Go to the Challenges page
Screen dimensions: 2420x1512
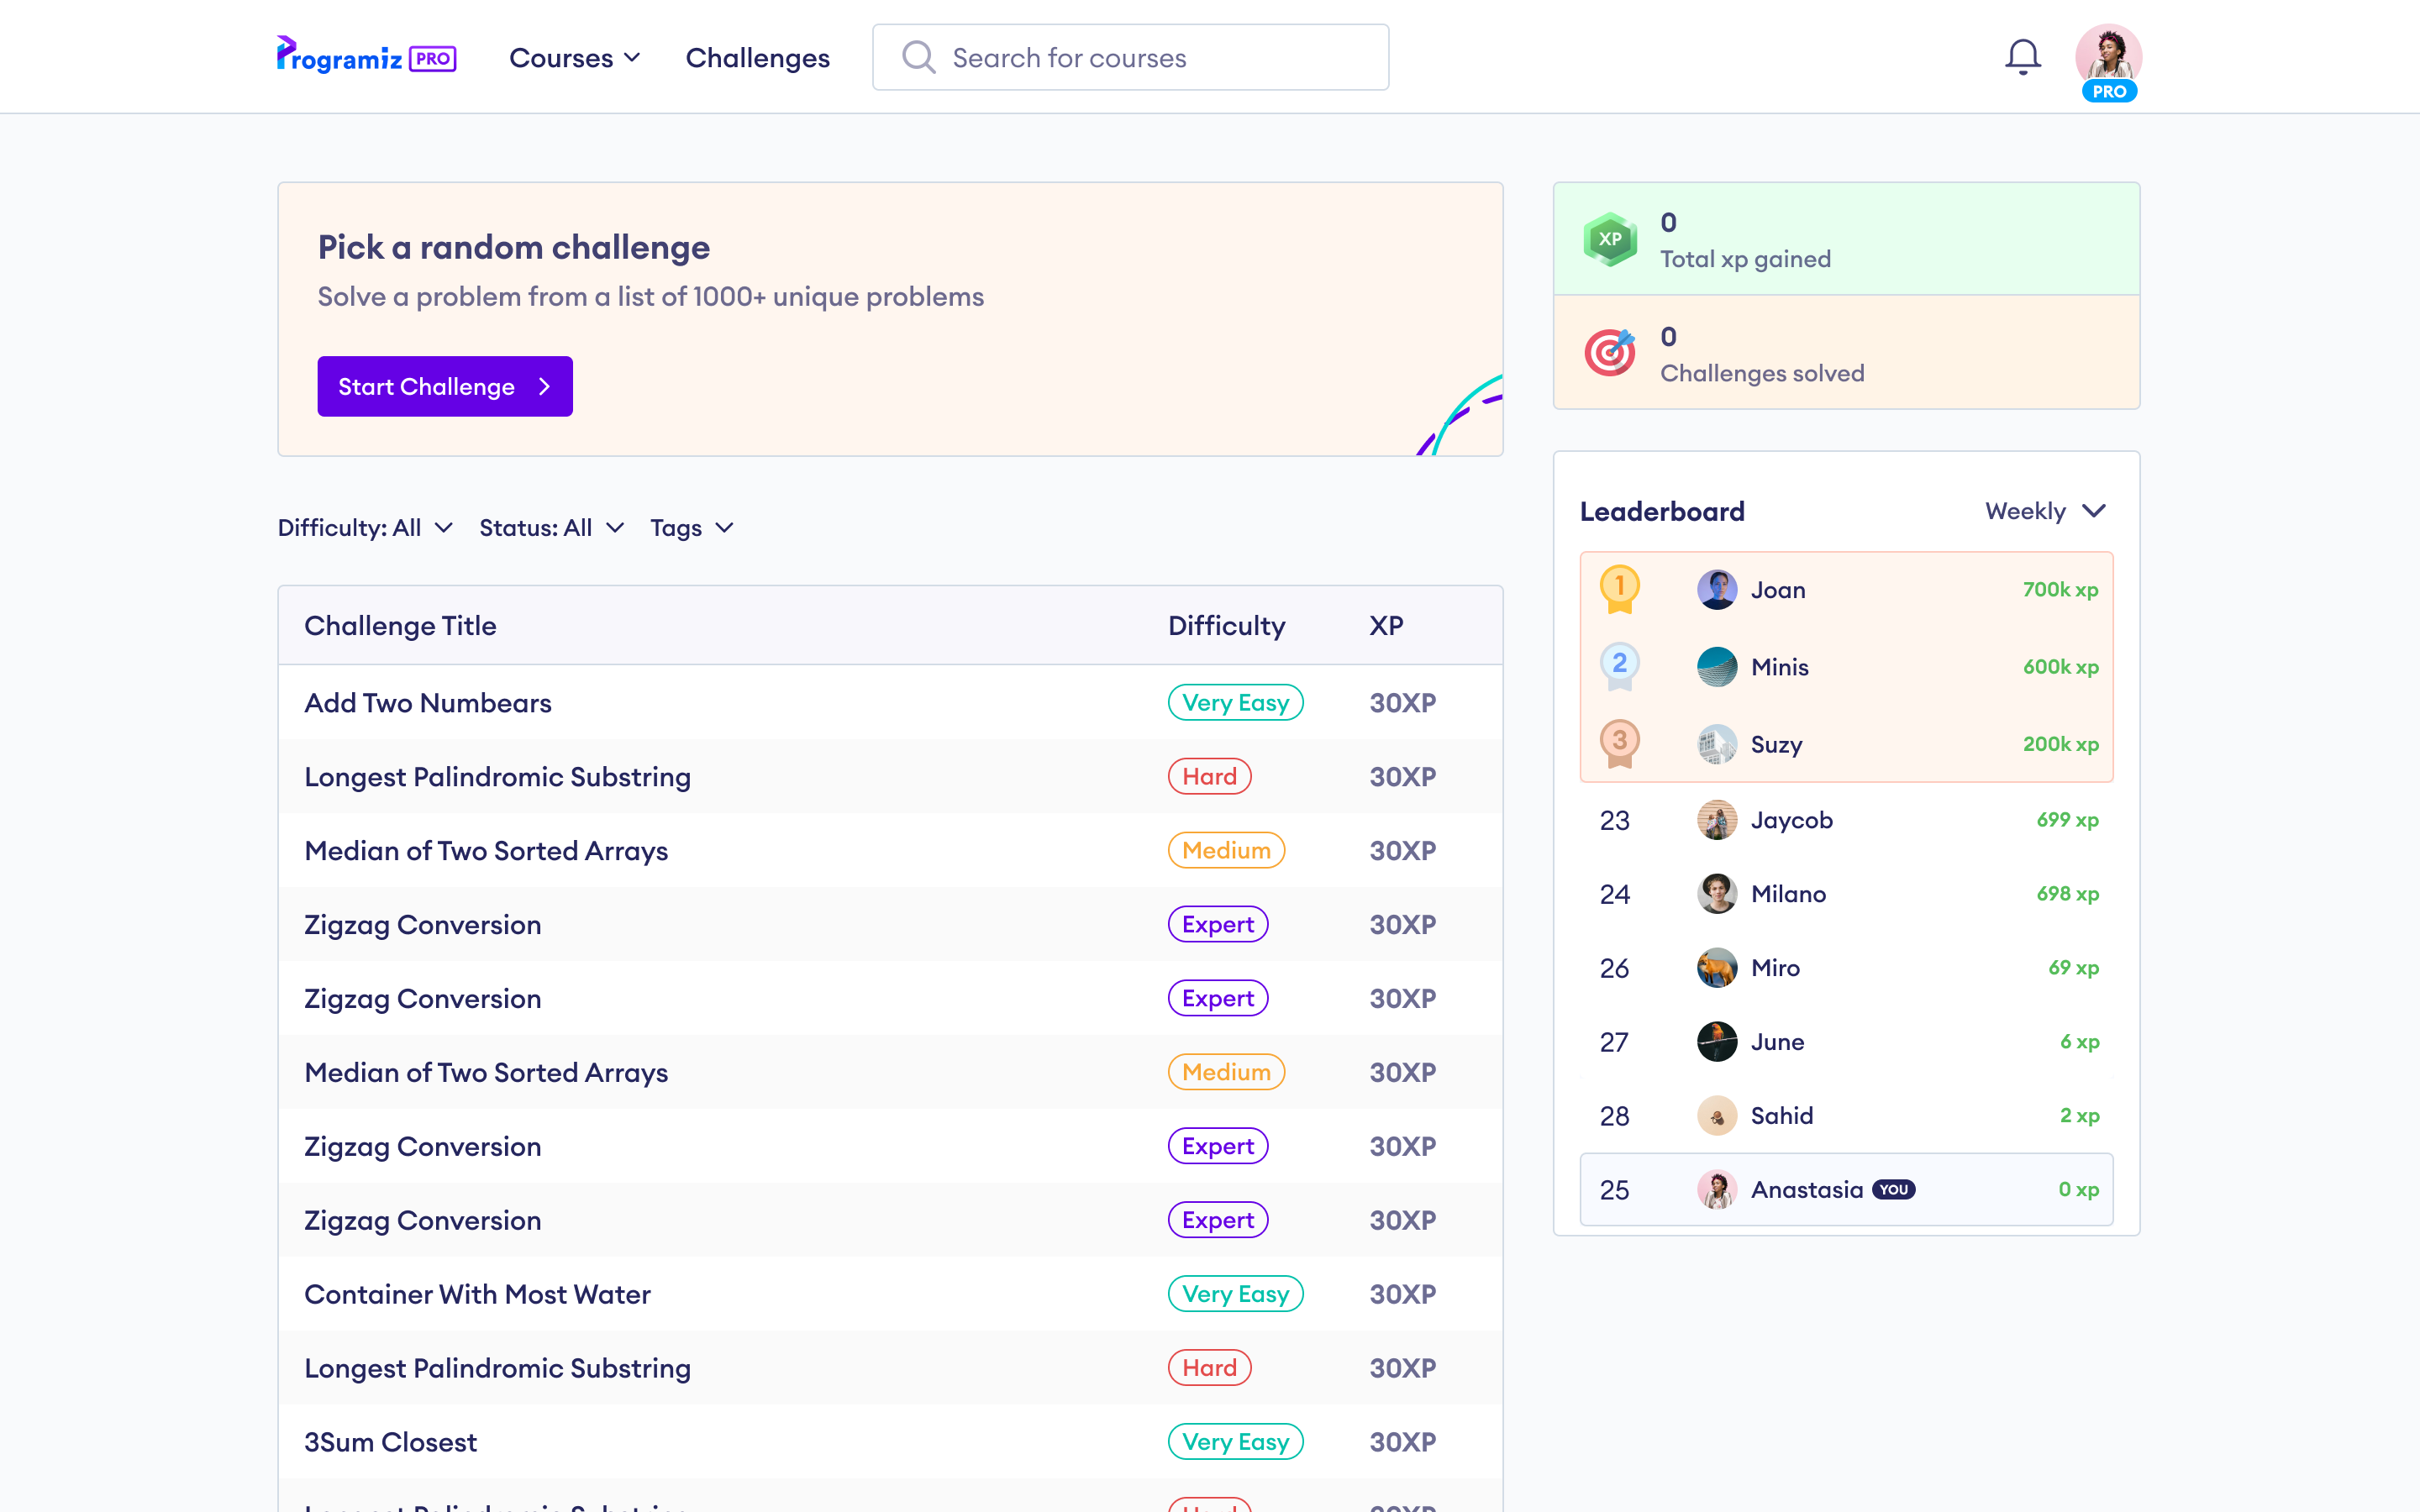tap(757, 58)
